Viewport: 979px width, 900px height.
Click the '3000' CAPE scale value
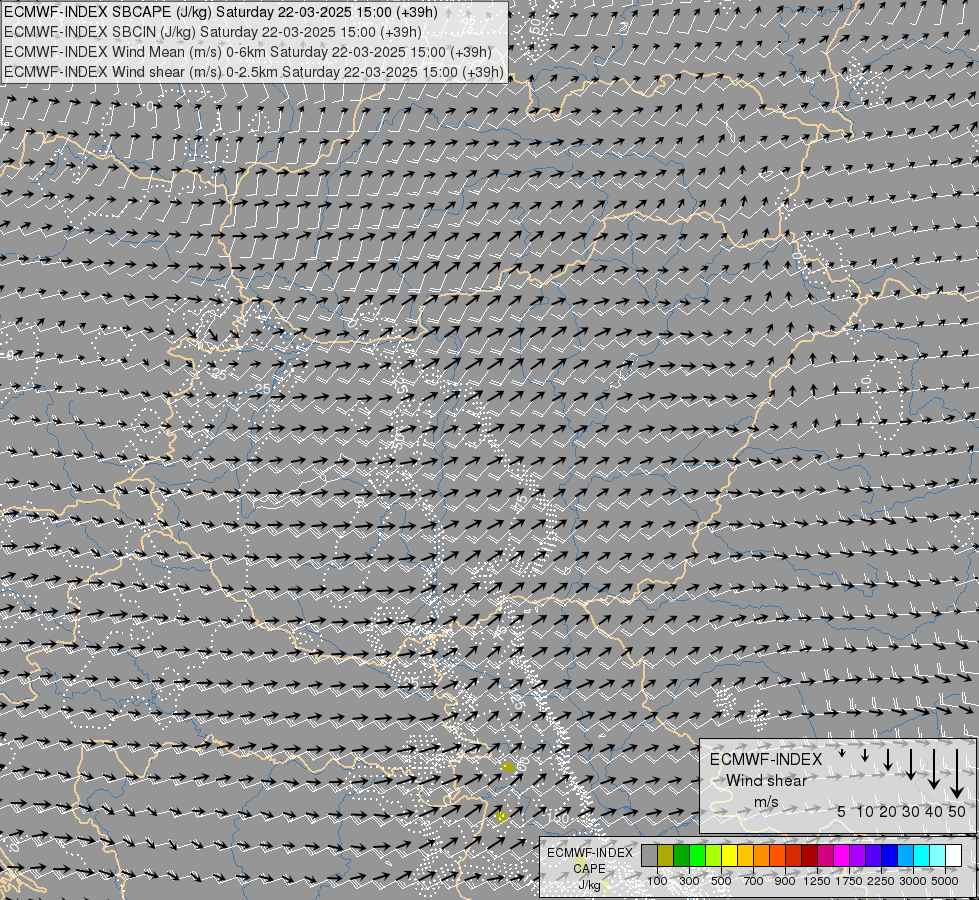[x=913, y=881]
